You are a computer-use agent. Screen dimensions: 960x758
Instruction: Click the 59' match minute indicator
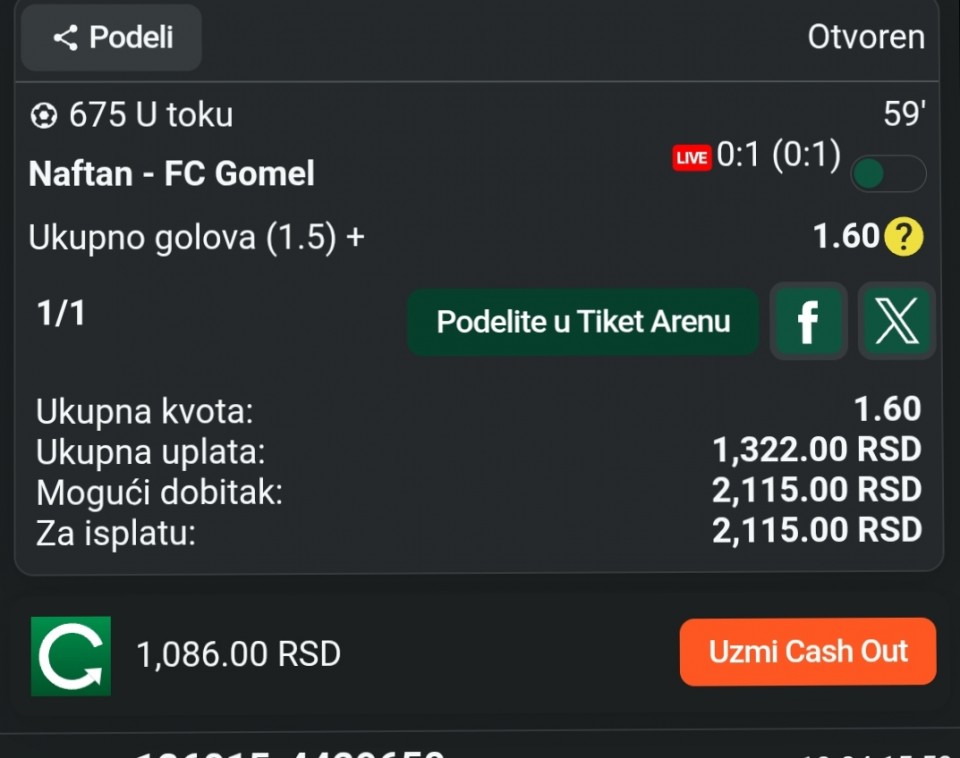point(903,115)
